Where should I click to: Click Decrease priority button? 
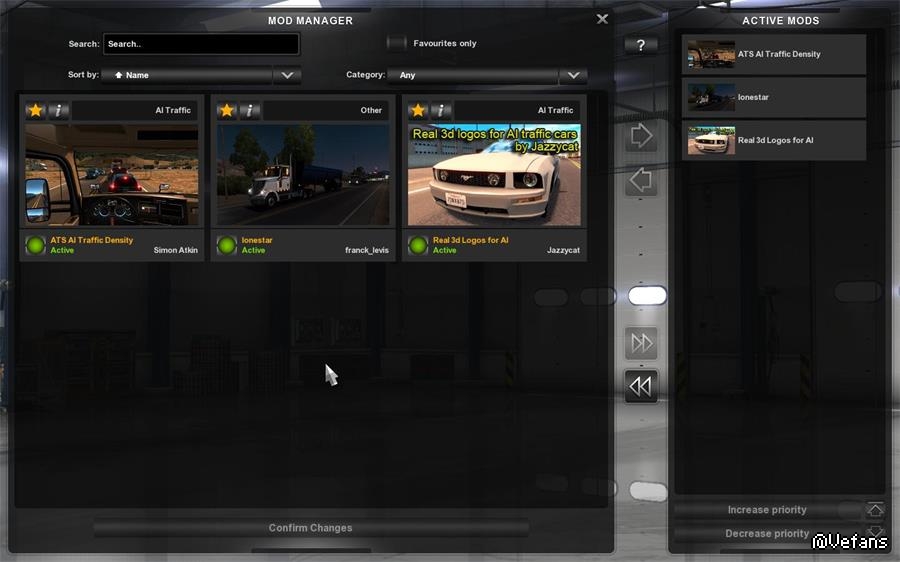pyautogui.click(x=767, y=533)
